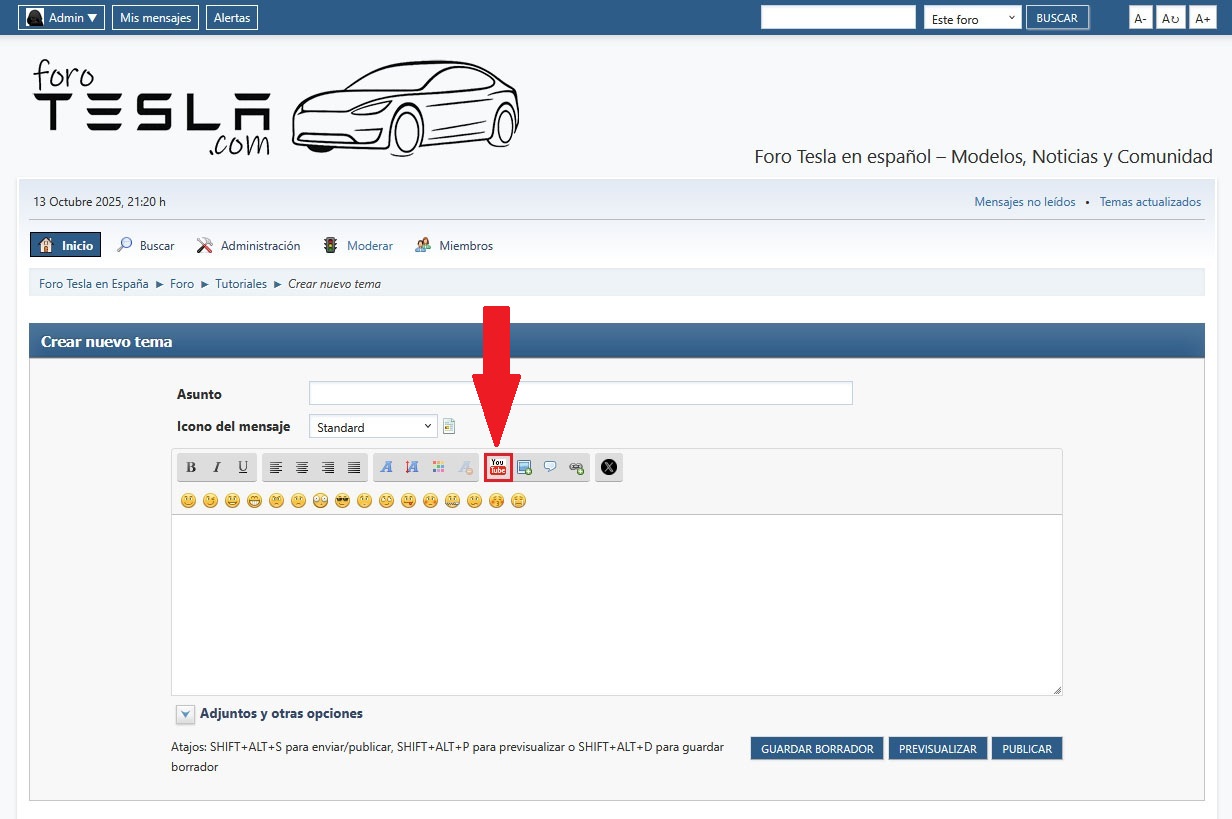Expand Adjuntos y otras opciones
Screen dimensions: 1232x819
pos(186,714)
